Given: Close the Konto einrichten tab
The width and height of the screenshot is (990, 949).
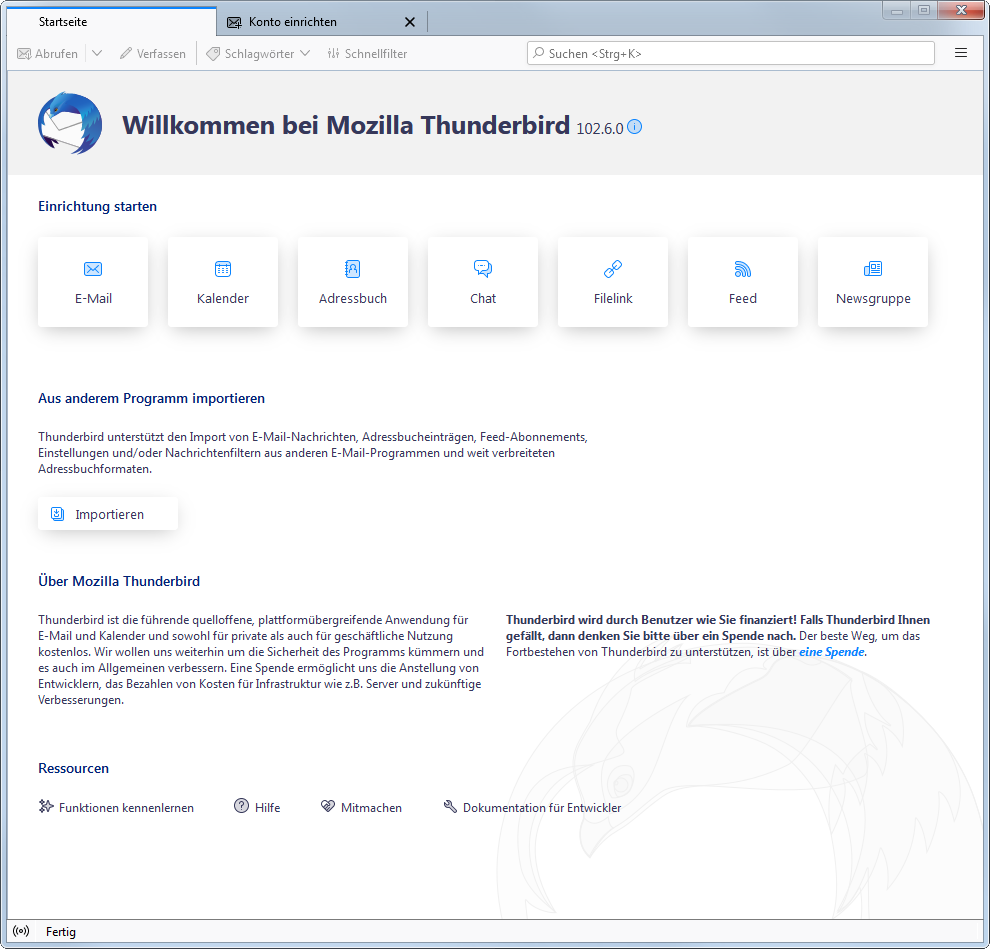Looking at the screenshot, I should click(x=410, y=22).
